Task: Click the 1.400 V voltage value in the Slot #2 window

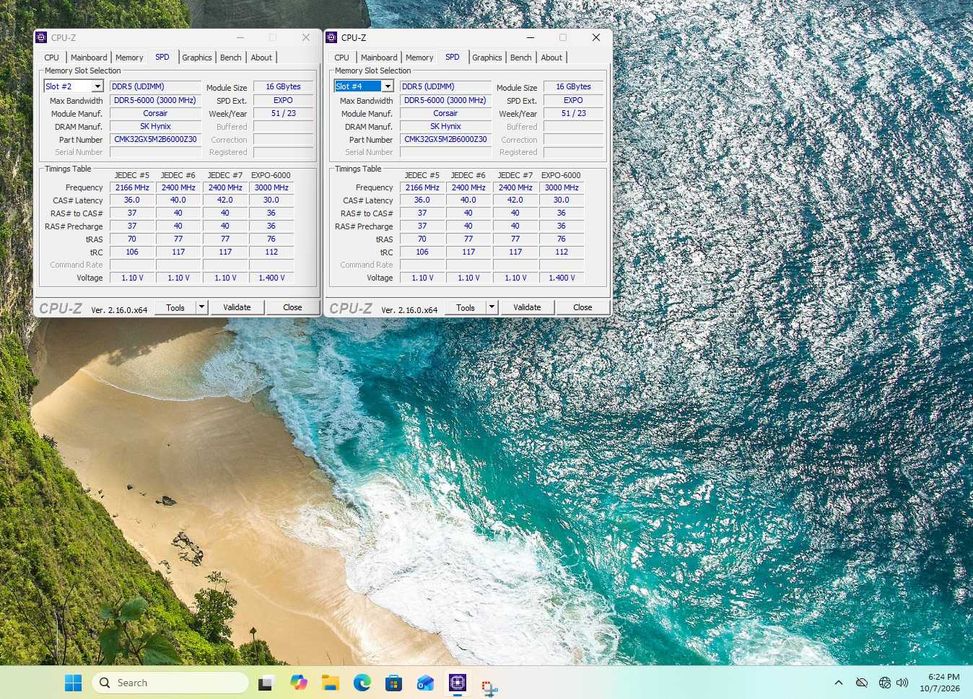Action: pos(271,278)
